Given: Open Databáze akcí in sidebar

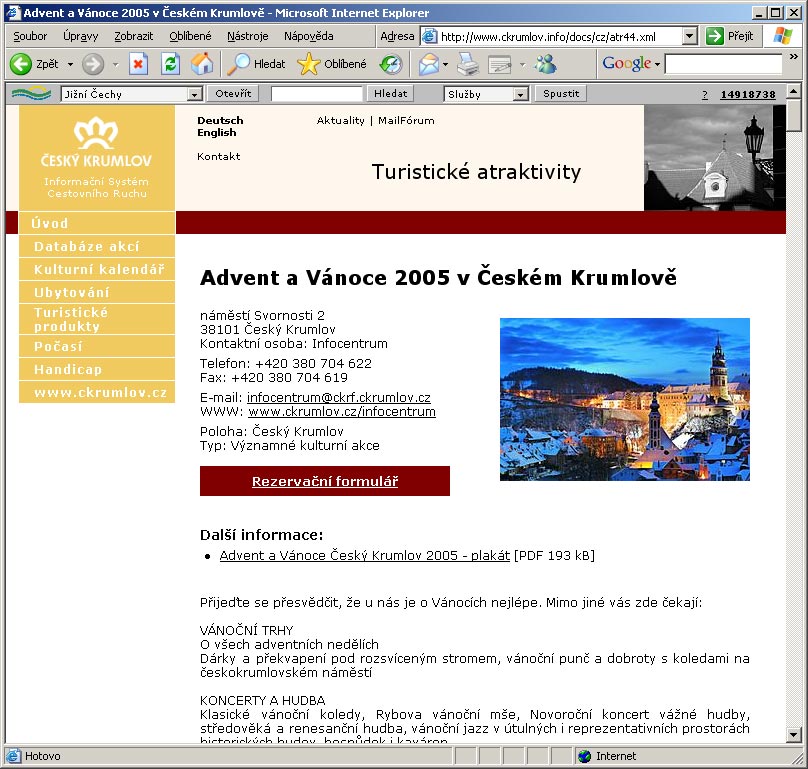Looking at the screenshot, I should pyautogui.click(x=97, y=246).
